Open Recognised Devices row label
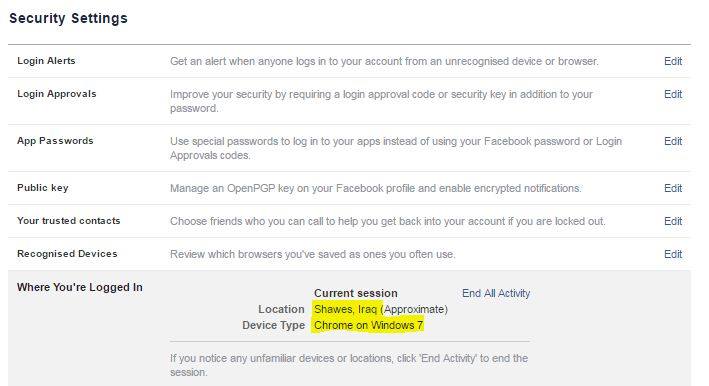709x386 pixels. (x=67, y=254)
